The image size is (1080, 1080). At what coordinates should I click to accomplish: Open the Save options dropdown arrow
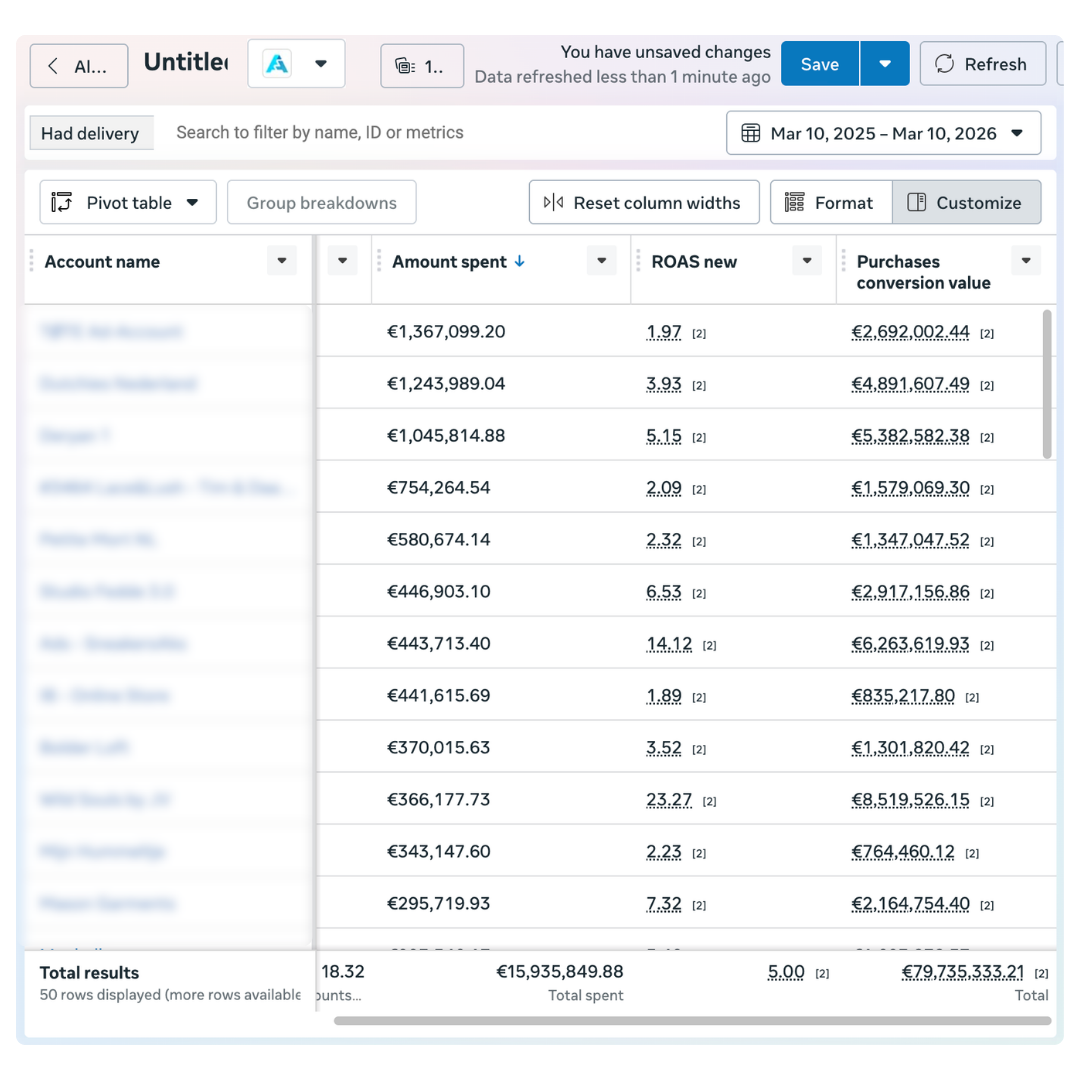(884, 64)
